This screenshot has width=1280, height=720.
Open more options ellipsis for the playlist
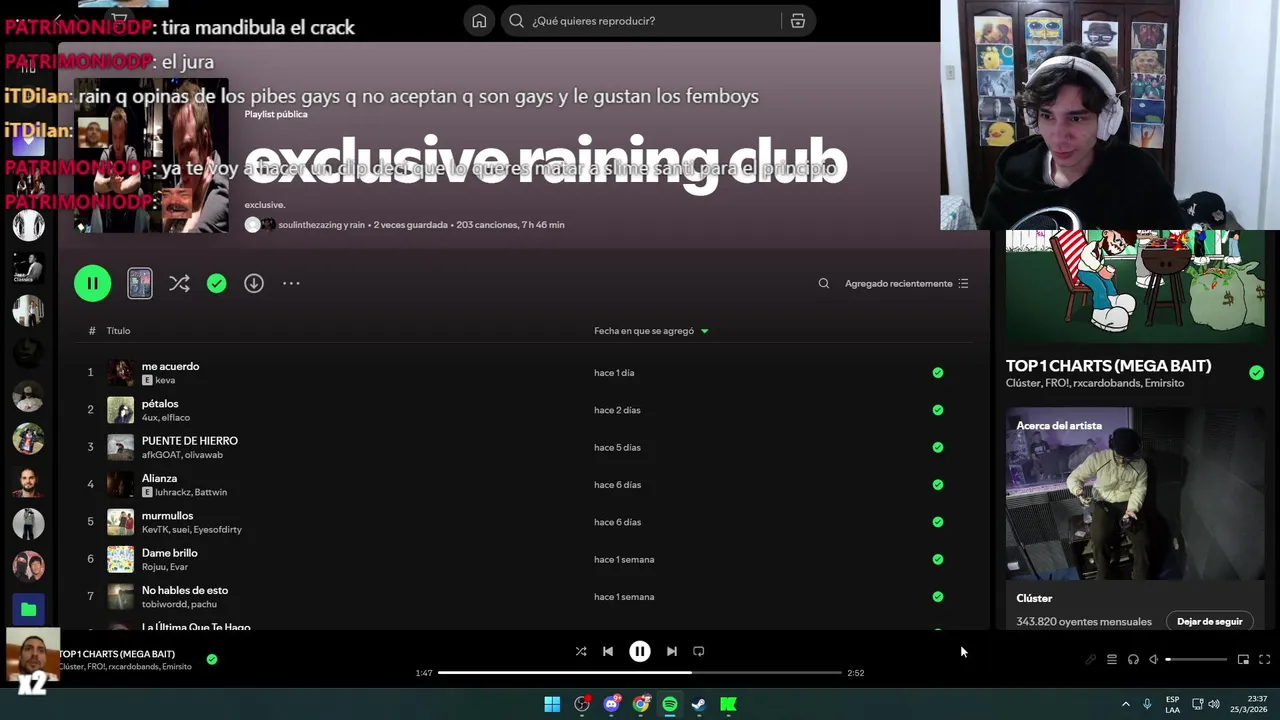(x=291, y=284)
